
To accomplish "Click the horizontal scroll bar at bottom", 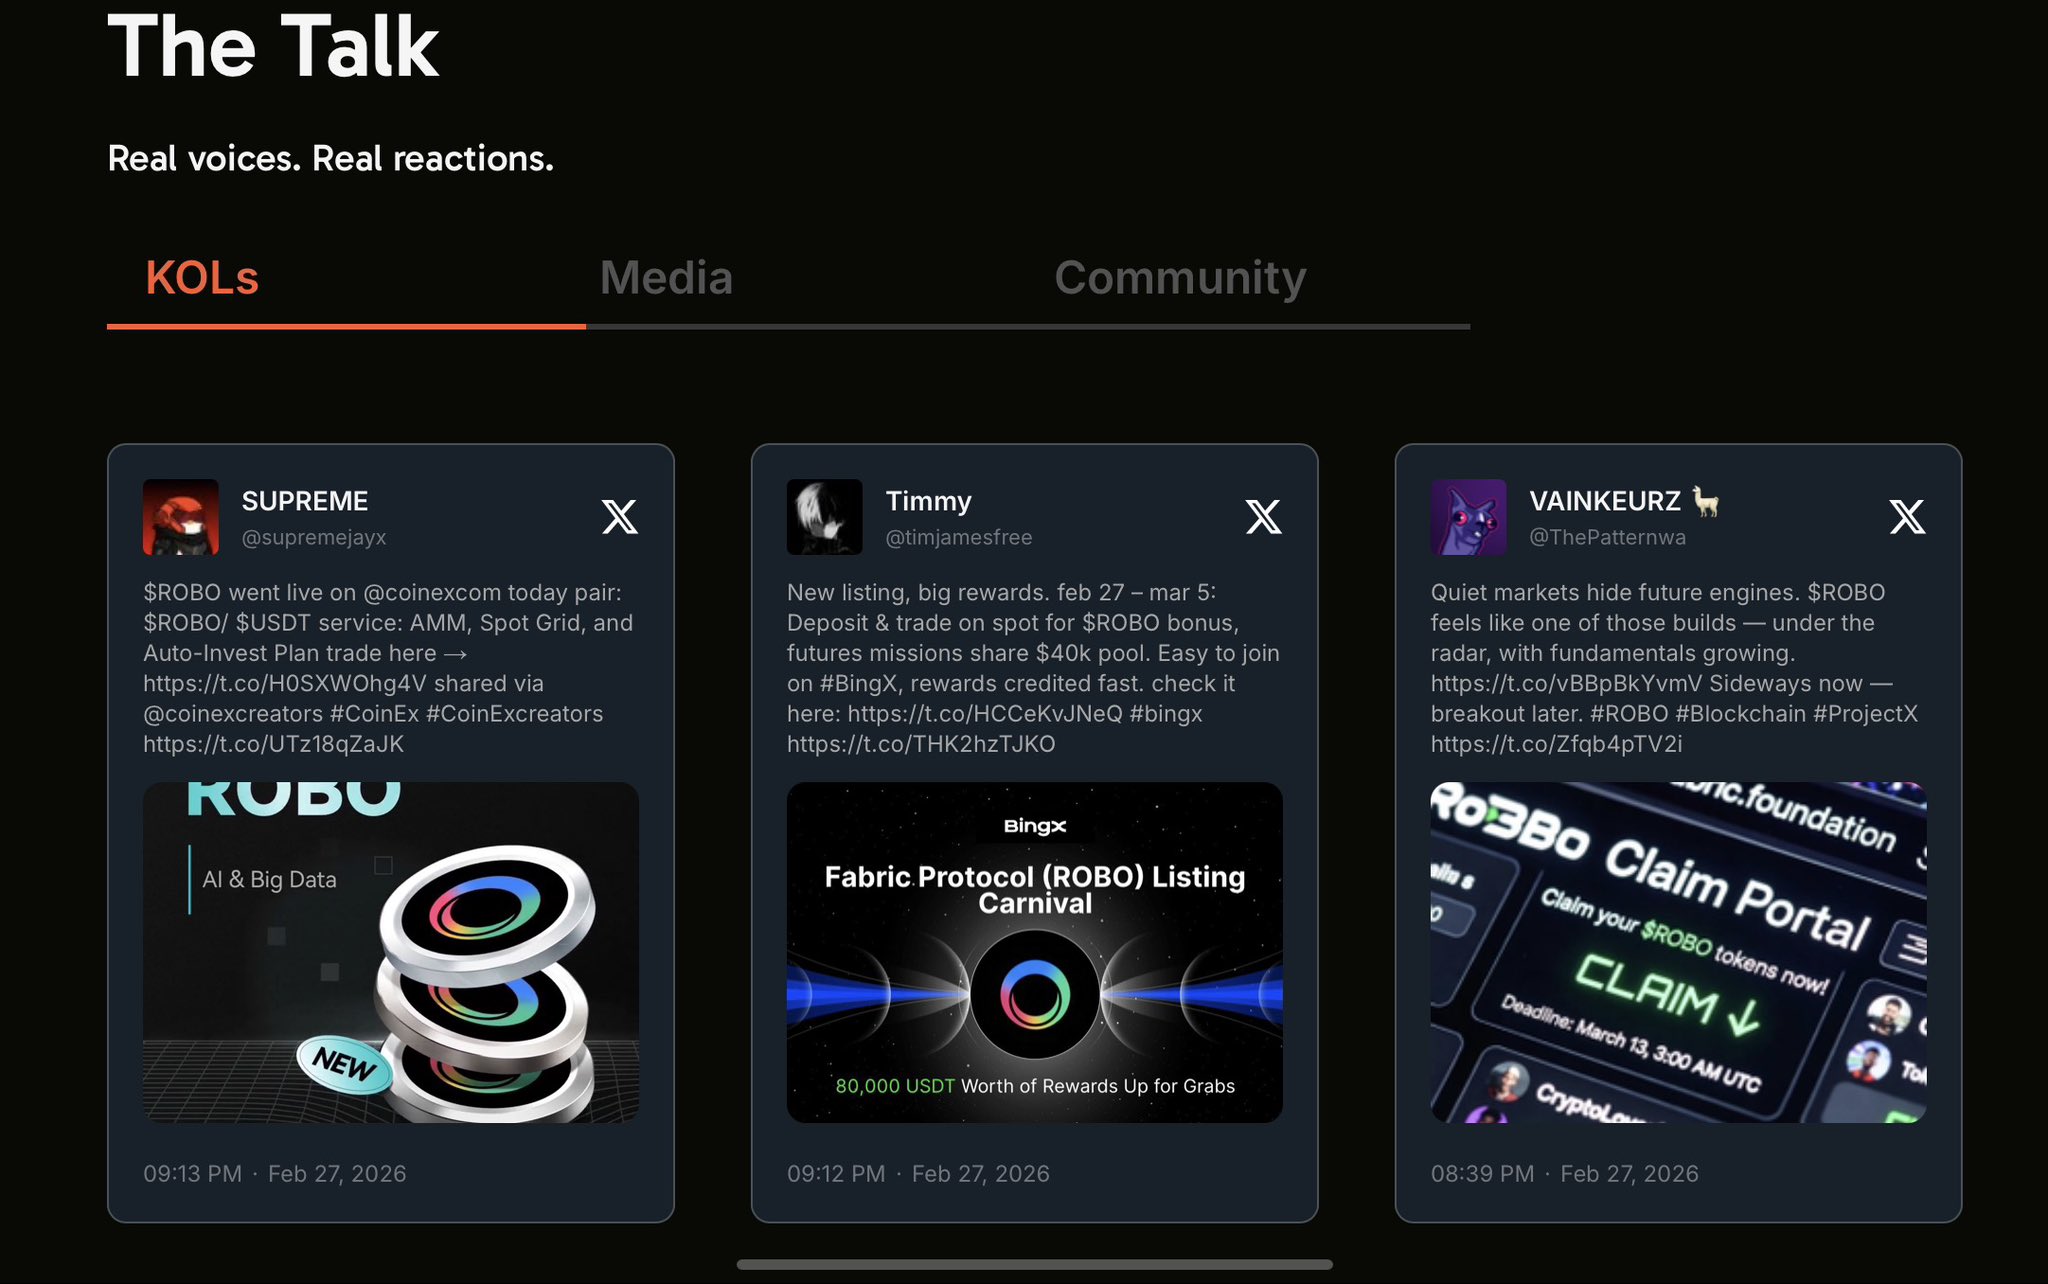I will point(1035,1265).
